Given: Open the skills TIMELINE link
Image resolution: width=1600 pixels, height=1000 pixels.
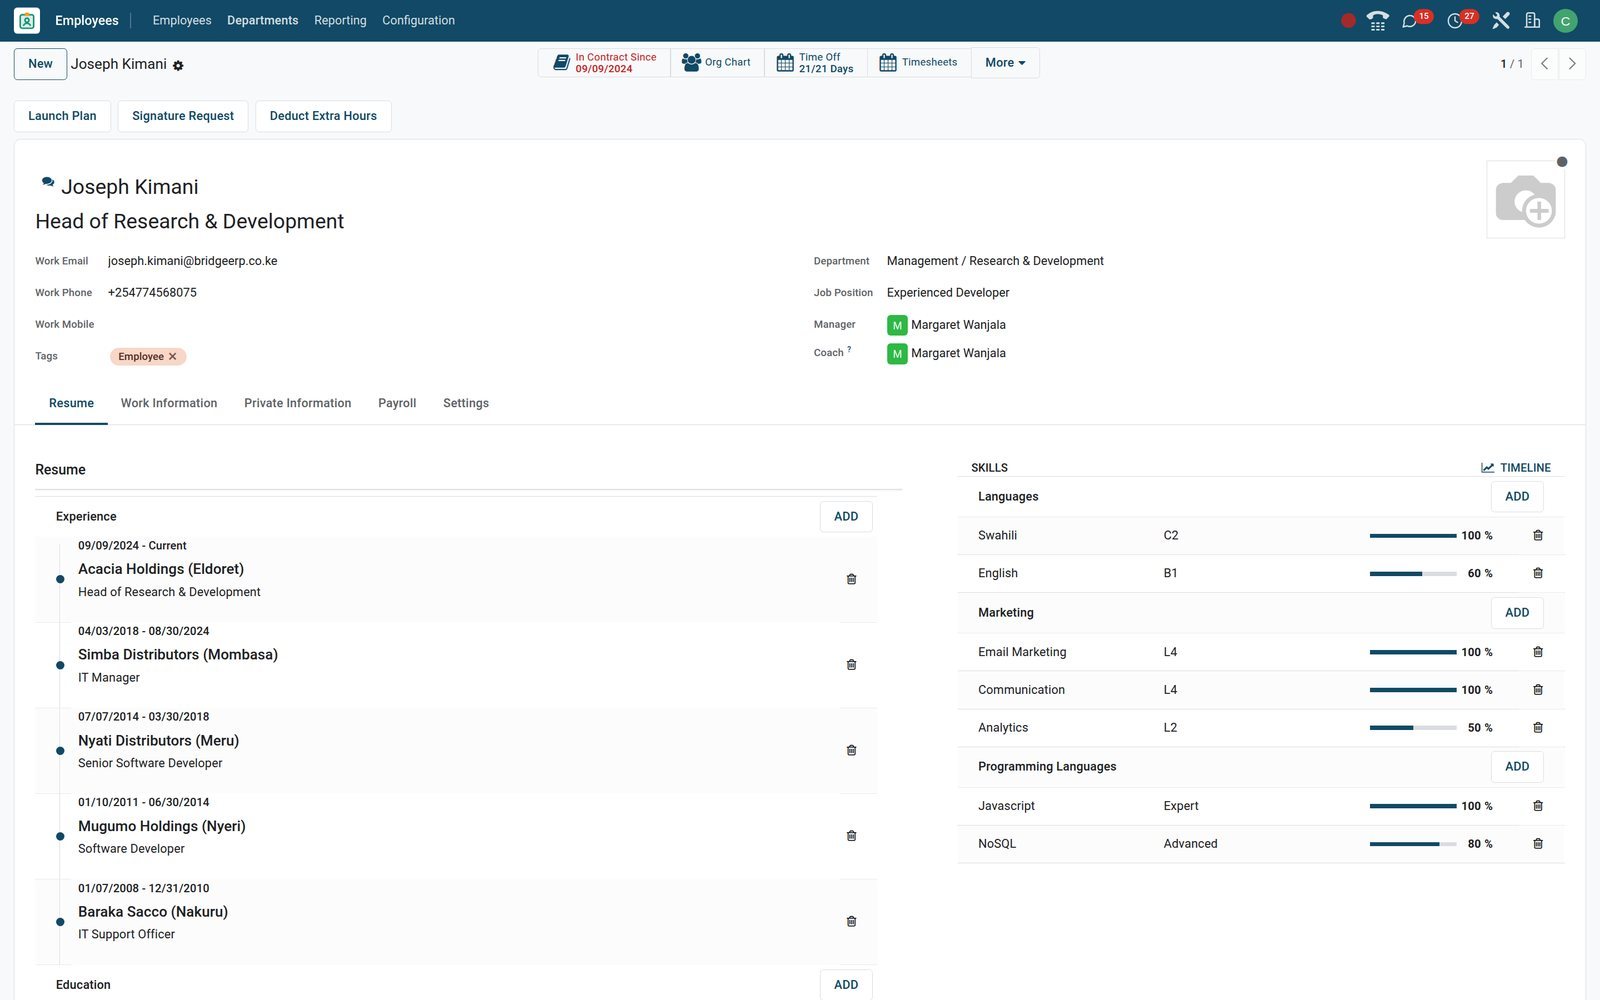Looking at the screenshot, I should click(1516, 468).
